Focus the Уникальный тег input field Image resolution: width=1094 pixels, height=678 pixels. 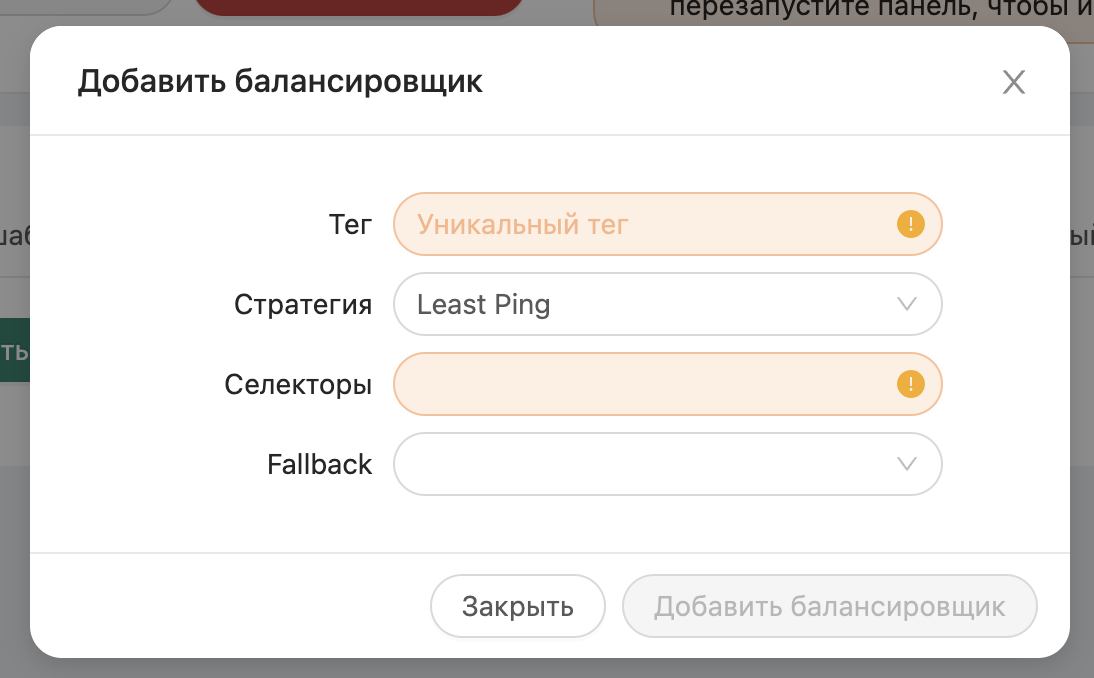click(668, 224)
